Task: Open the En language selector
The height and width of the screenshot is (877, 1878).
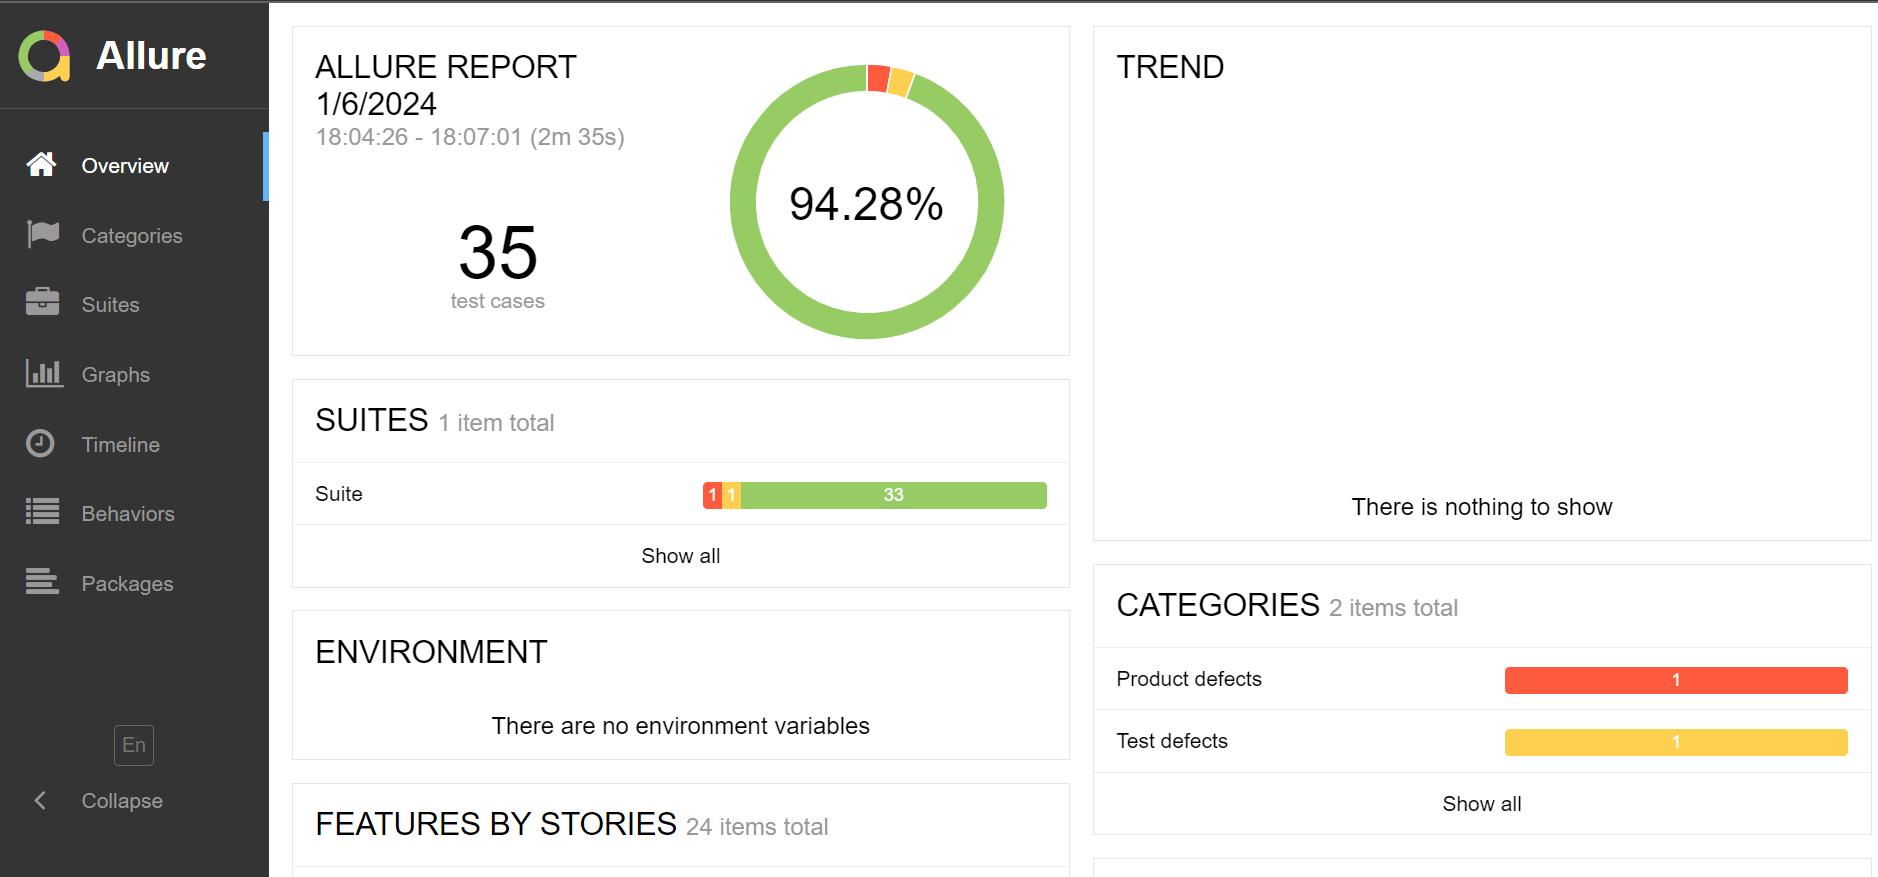Action: tap(134, 745)
